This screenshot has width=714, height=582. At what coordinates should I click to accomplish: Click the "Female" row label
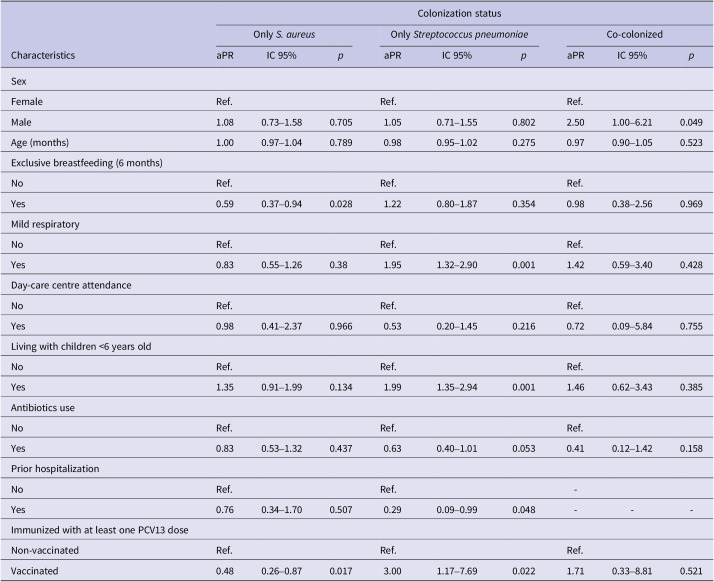28,102
